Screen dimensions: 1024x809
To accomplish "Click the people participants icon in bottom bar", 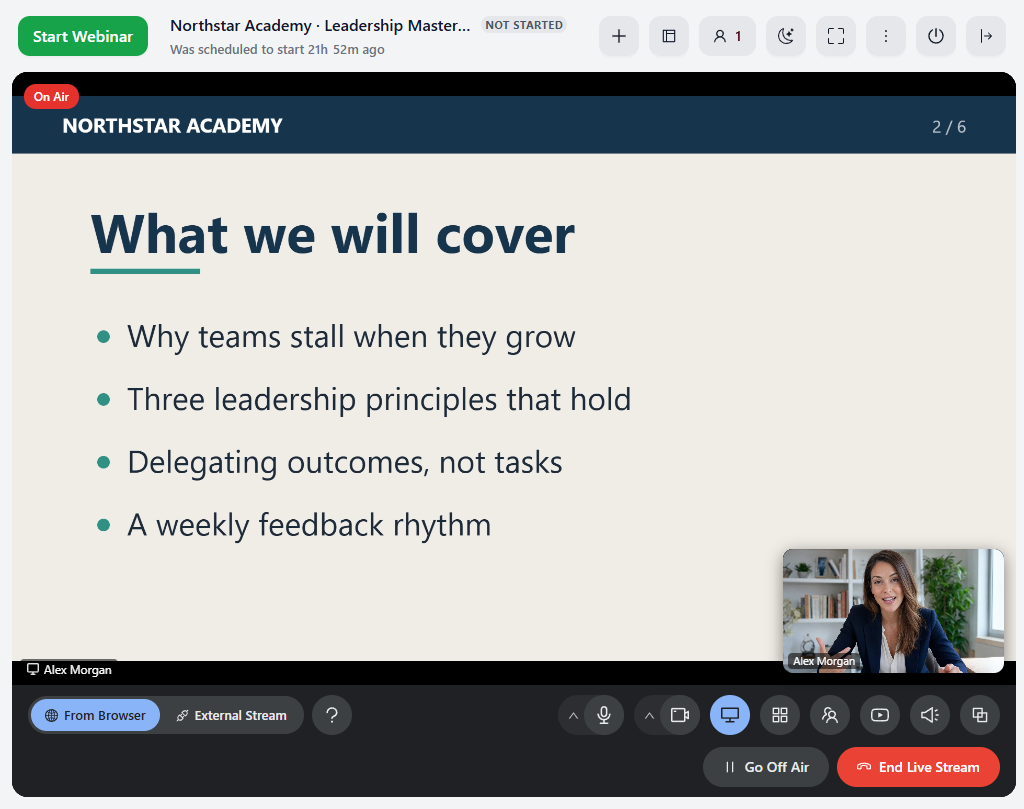I will (x=830, y=715).
